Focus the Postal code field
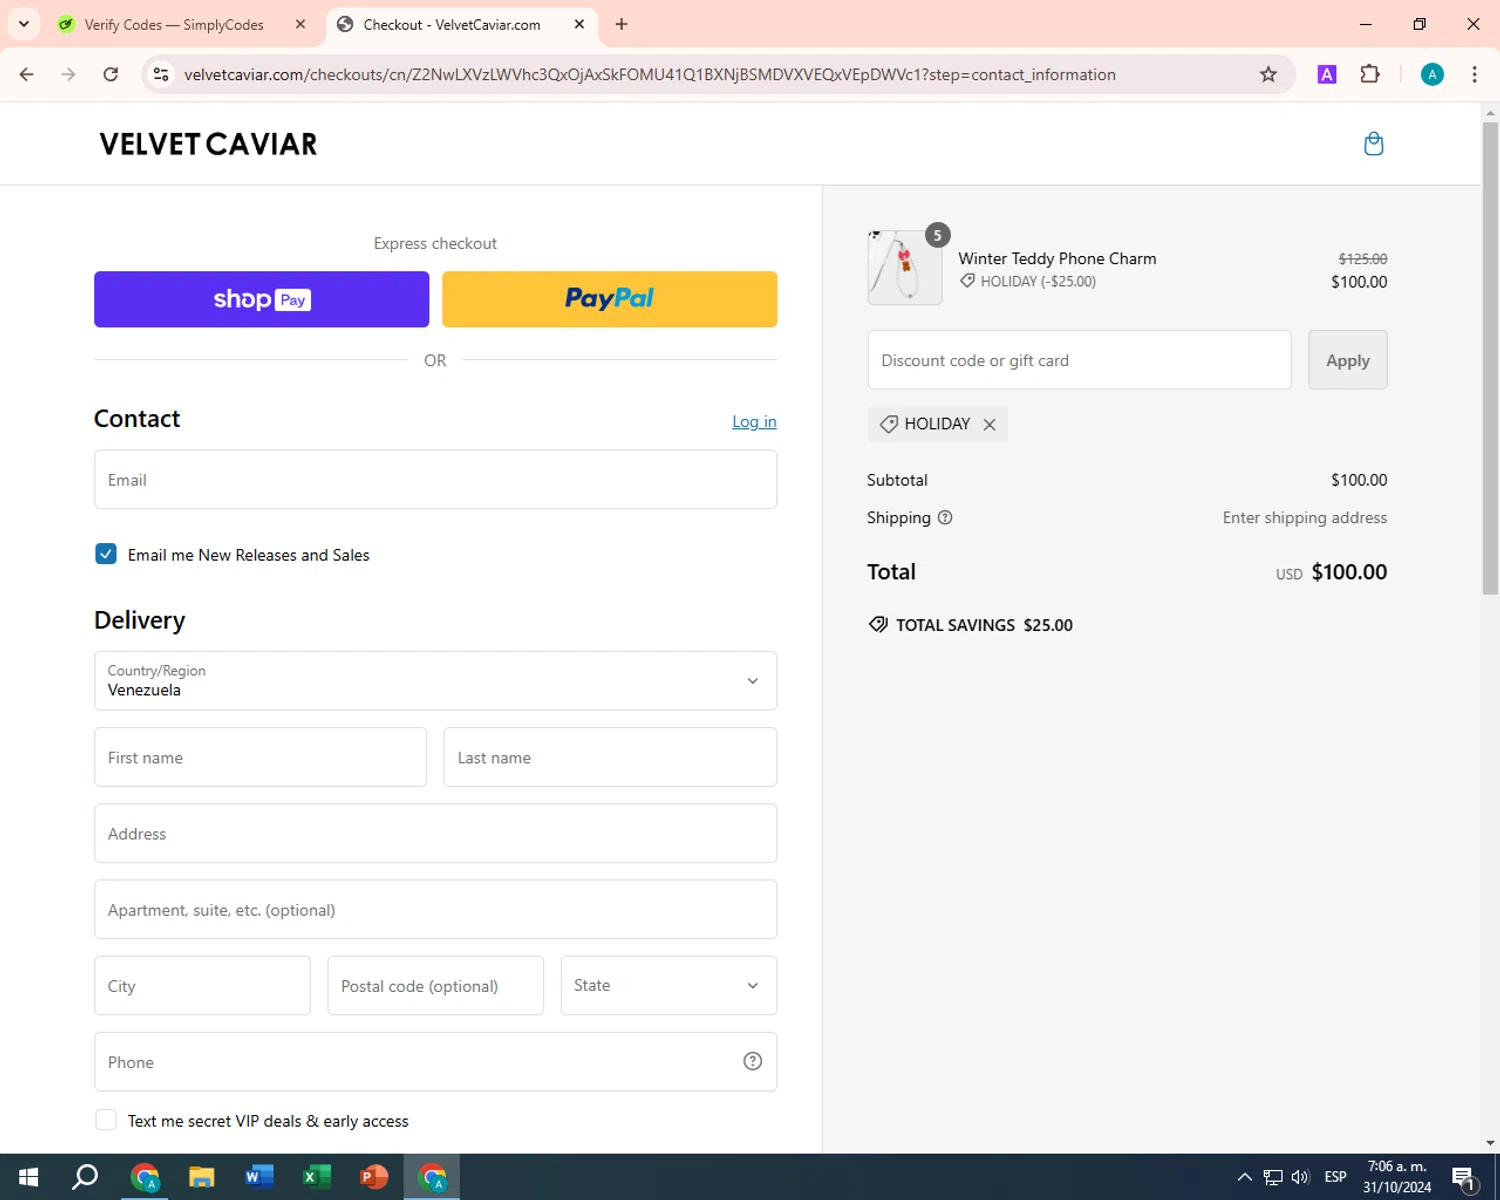This screenshot has width=1500, height=1200. [x=435, y=986]
